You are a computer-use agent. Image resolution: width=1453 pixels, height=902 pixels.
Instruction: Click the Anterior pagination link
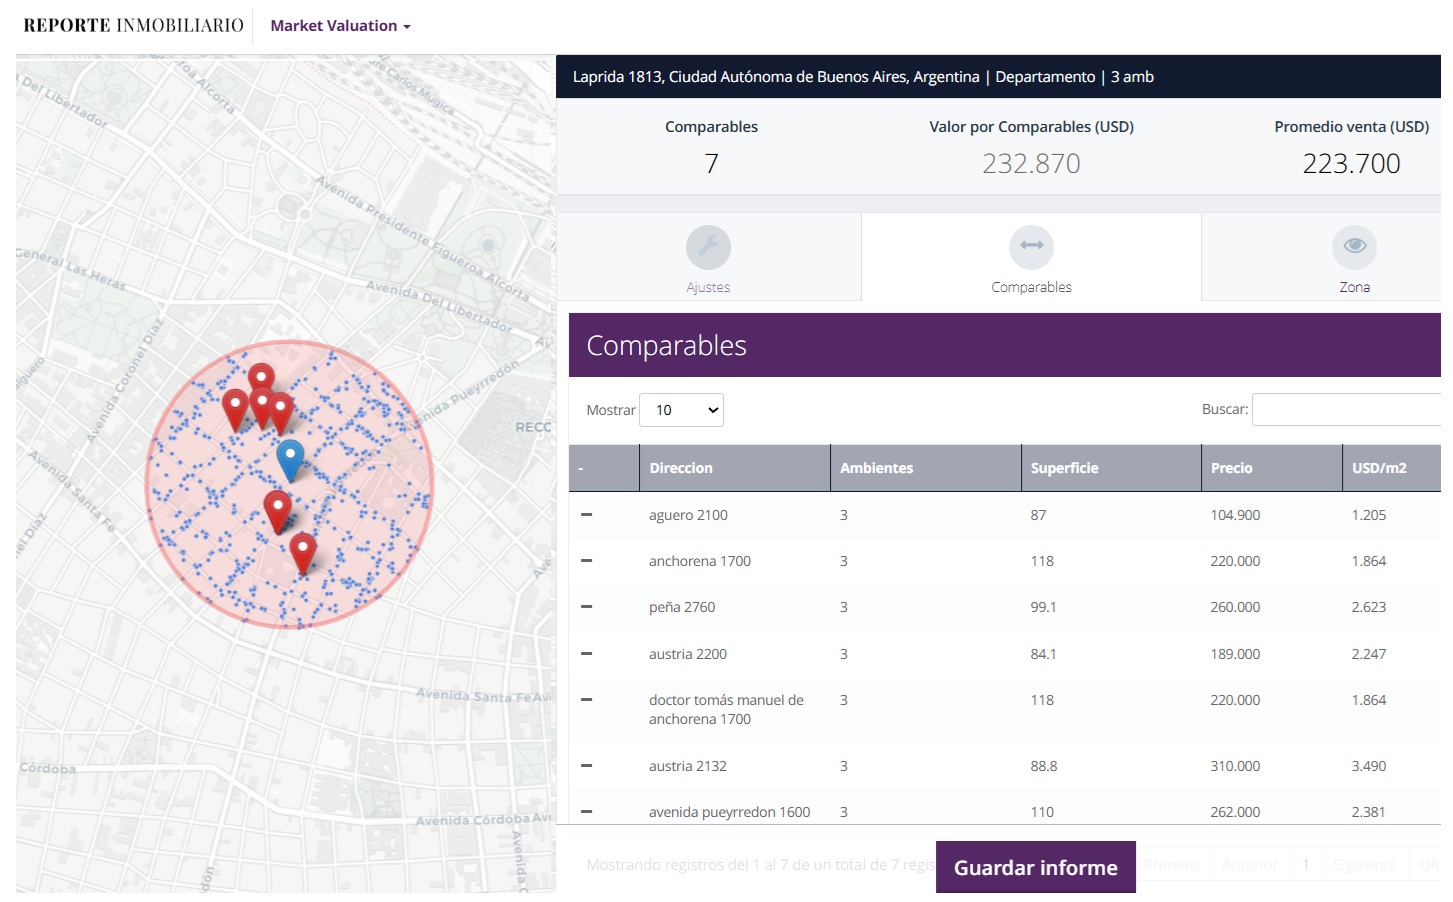pyautogui.click(x=1250, y=865)
